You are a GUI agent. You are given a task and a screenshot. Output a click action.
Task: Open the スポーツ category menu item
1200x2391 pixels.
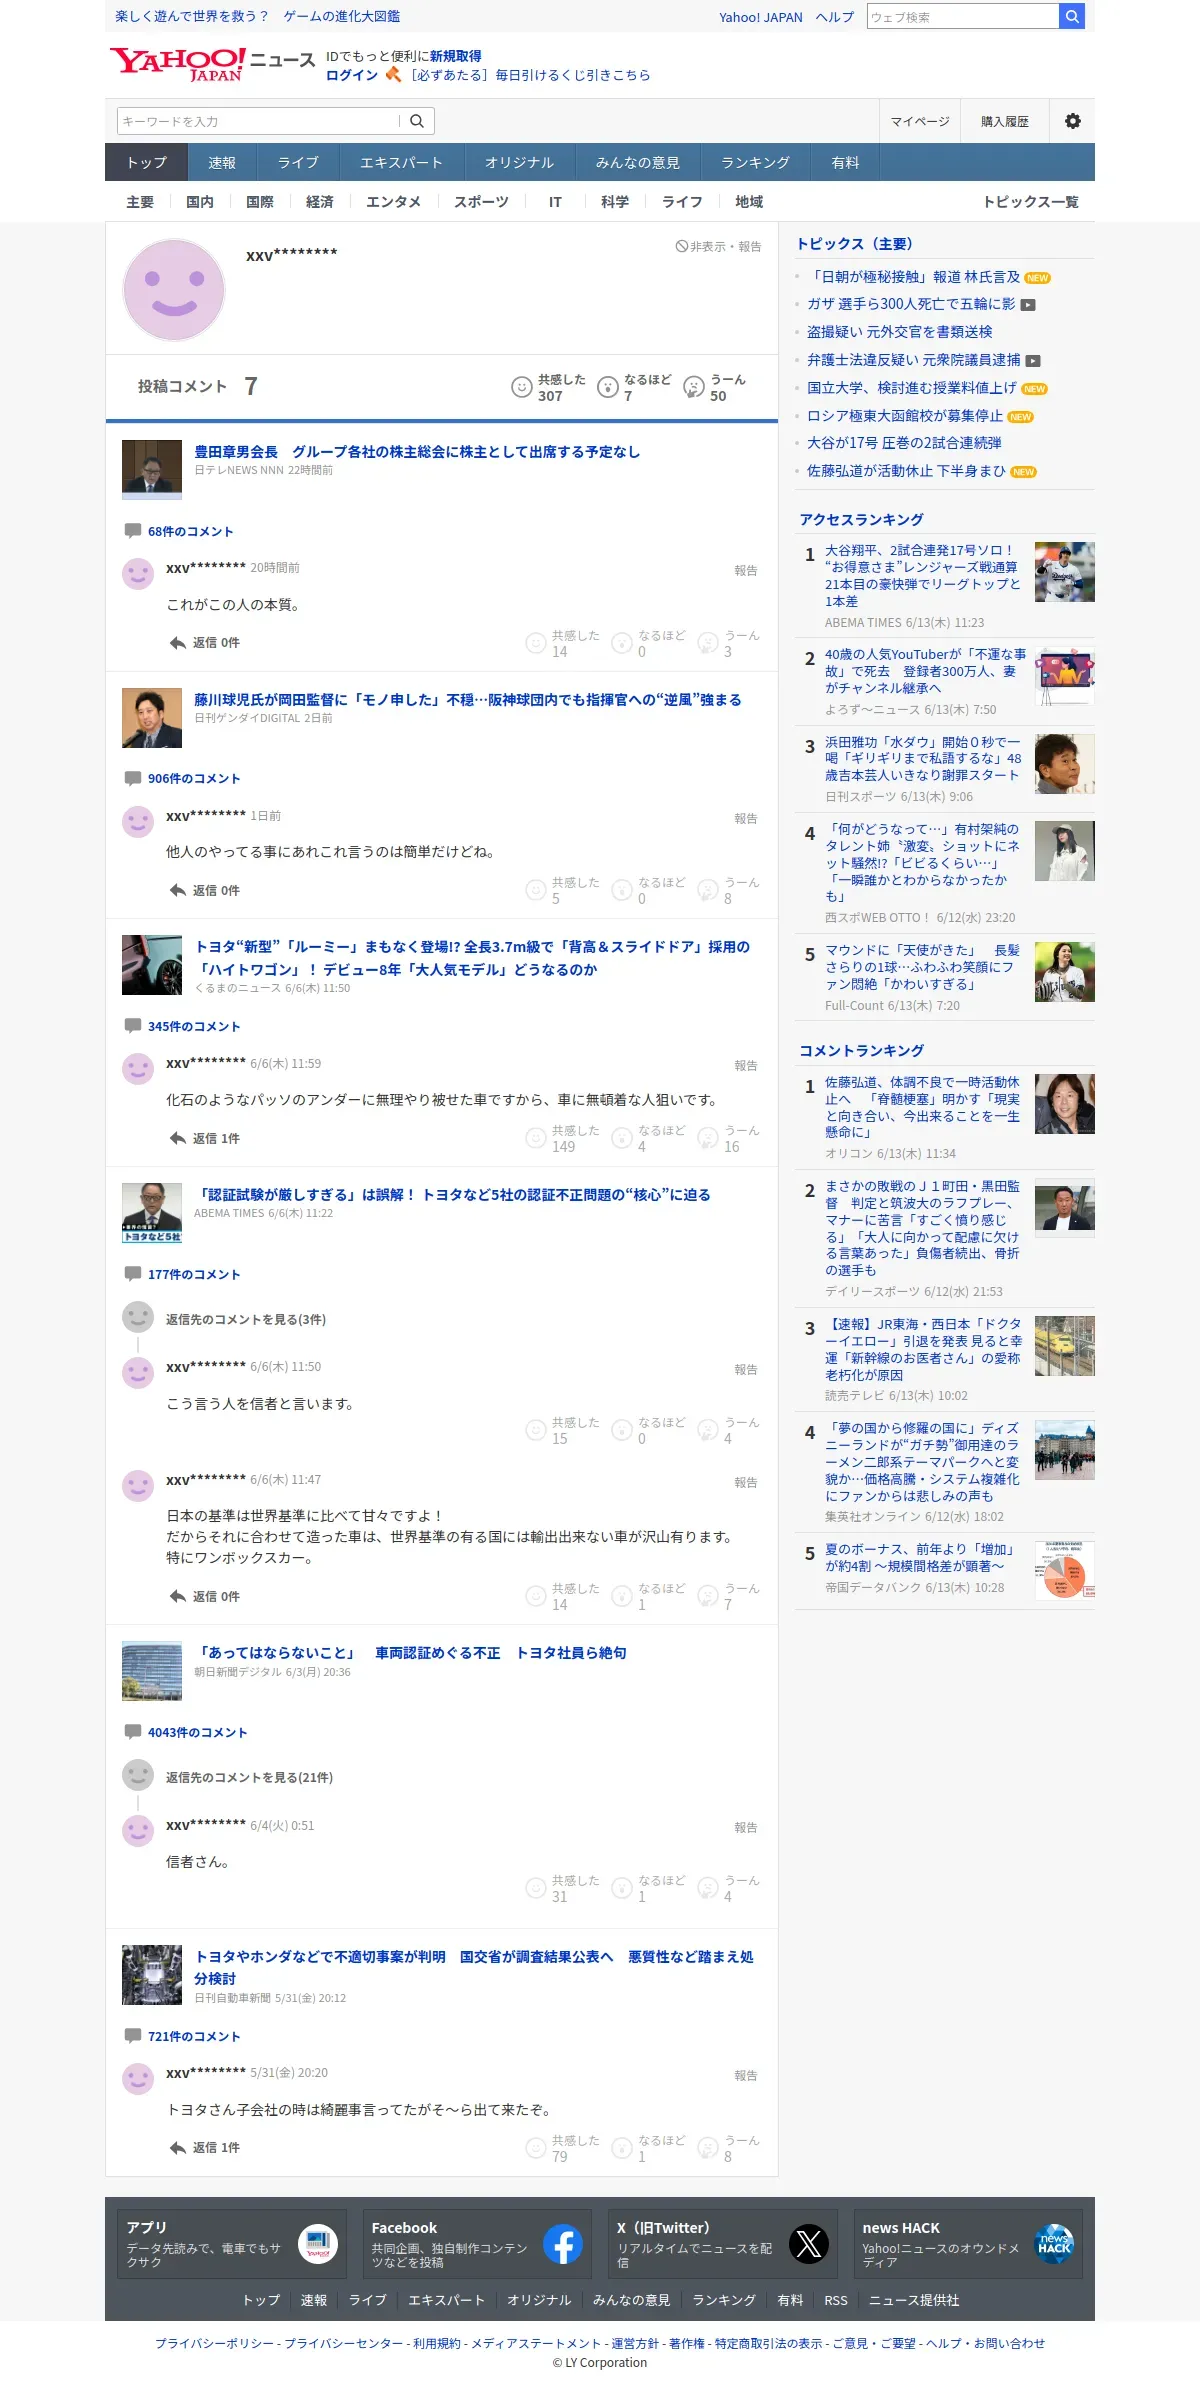coord(481,202)
